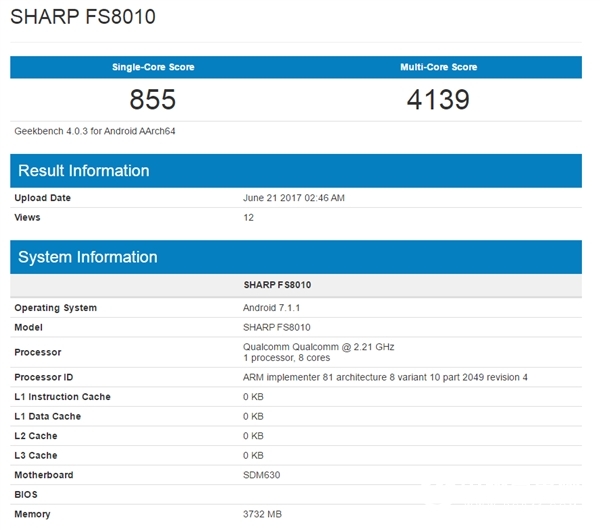This screenshot has width=600, height=530.
Task: Select the Upload Date label
Action: [x=43, y=198]
